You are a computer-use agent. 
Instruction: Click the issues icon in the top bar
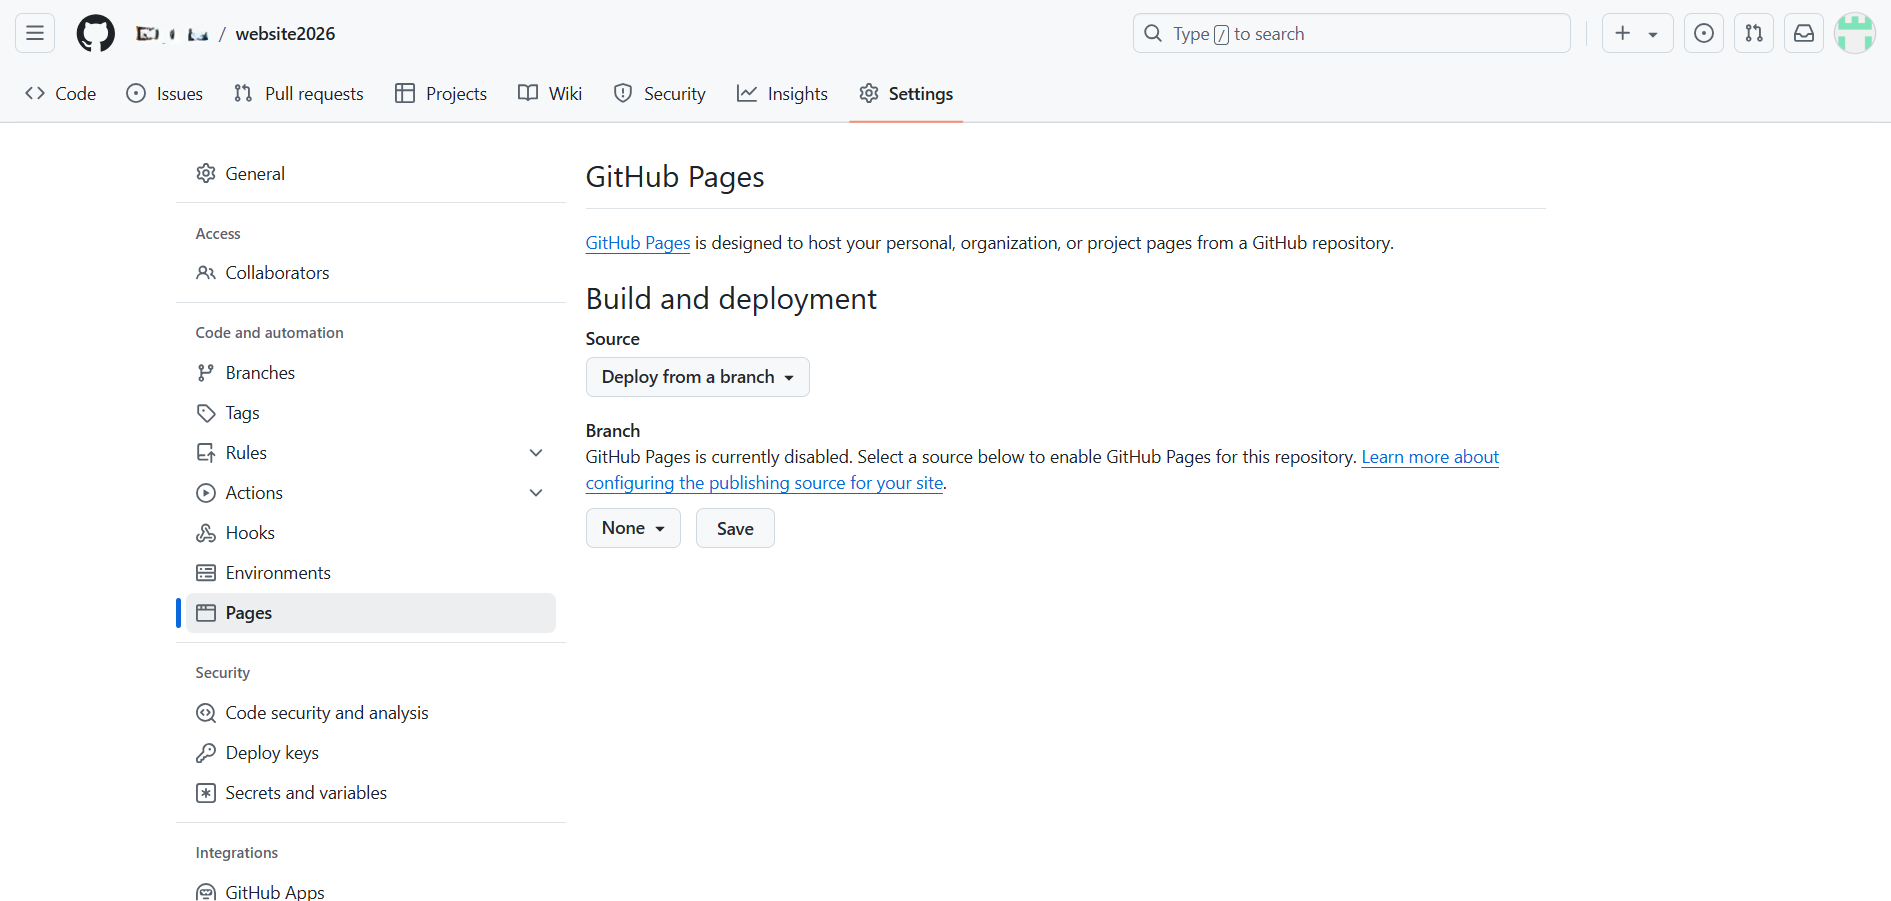[x=1703, y=33]
